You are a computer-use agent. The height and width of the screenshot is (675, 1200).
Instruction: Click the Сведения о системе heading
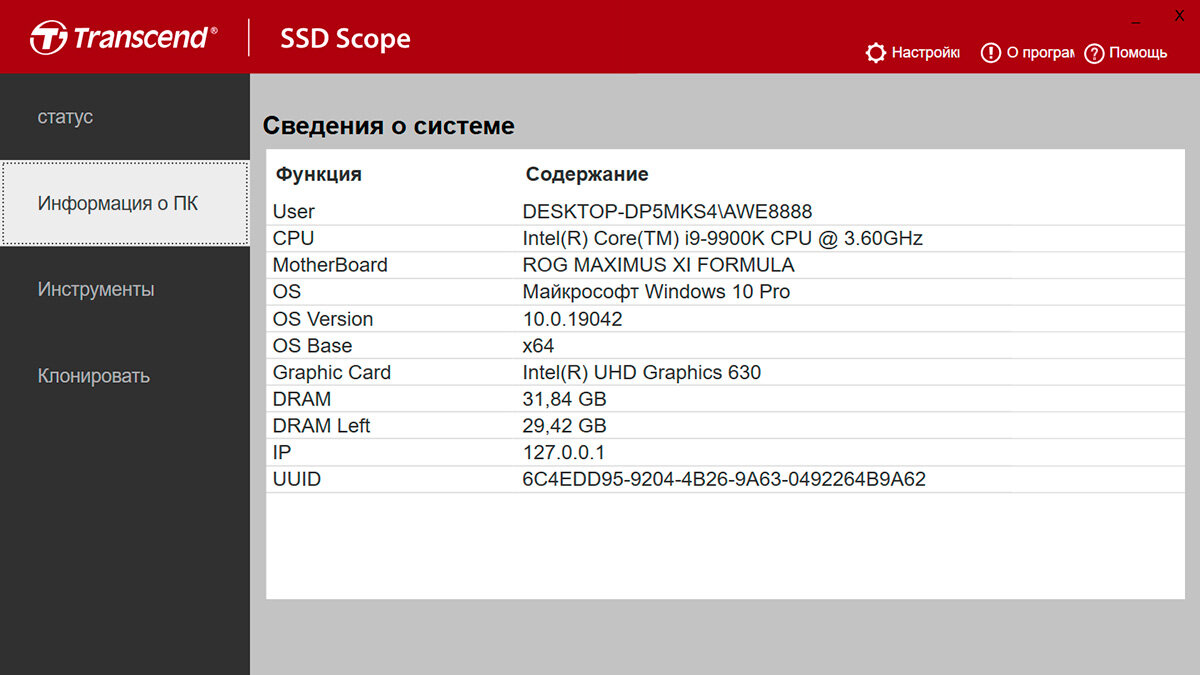(x=389, y=126)
